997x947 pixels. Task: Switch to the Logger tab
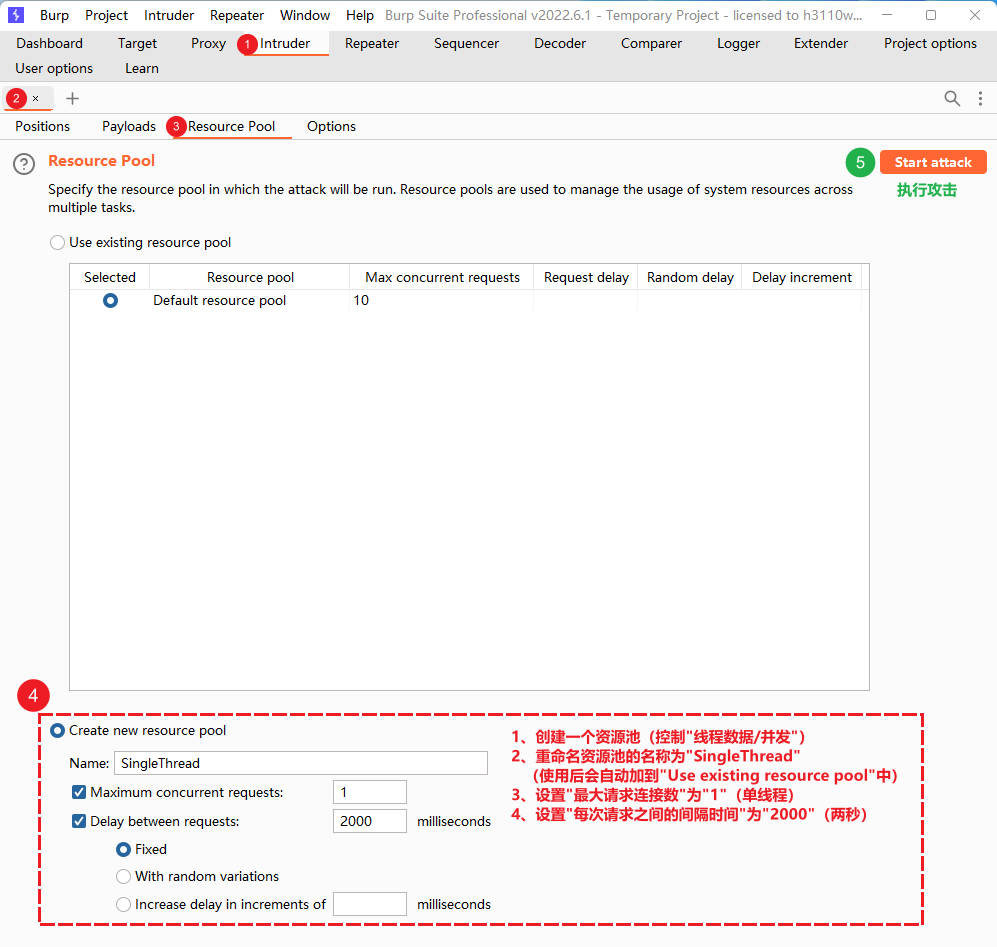(x=738, y=43)
